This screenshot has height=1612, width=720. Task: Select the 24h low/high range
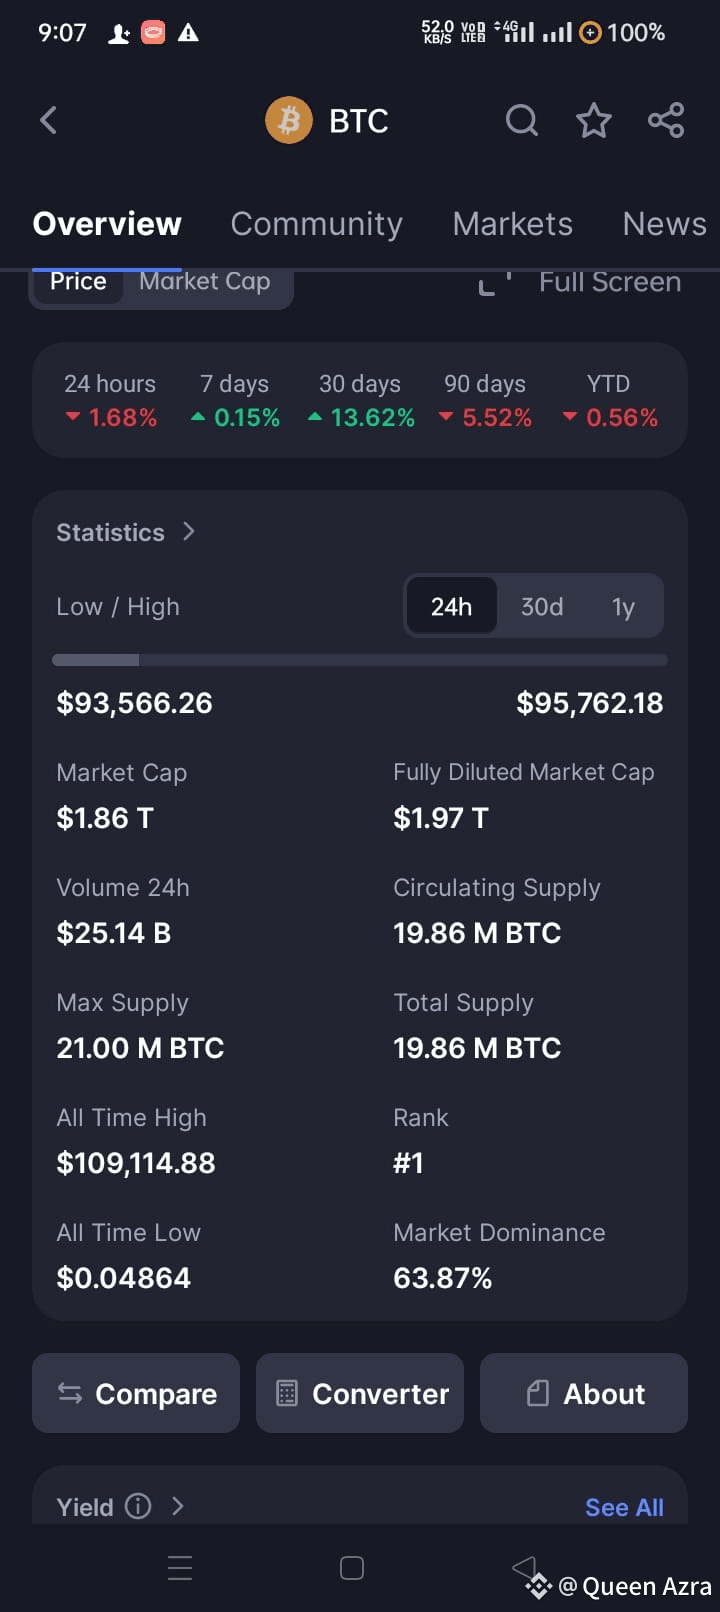(x=451, y=606)
